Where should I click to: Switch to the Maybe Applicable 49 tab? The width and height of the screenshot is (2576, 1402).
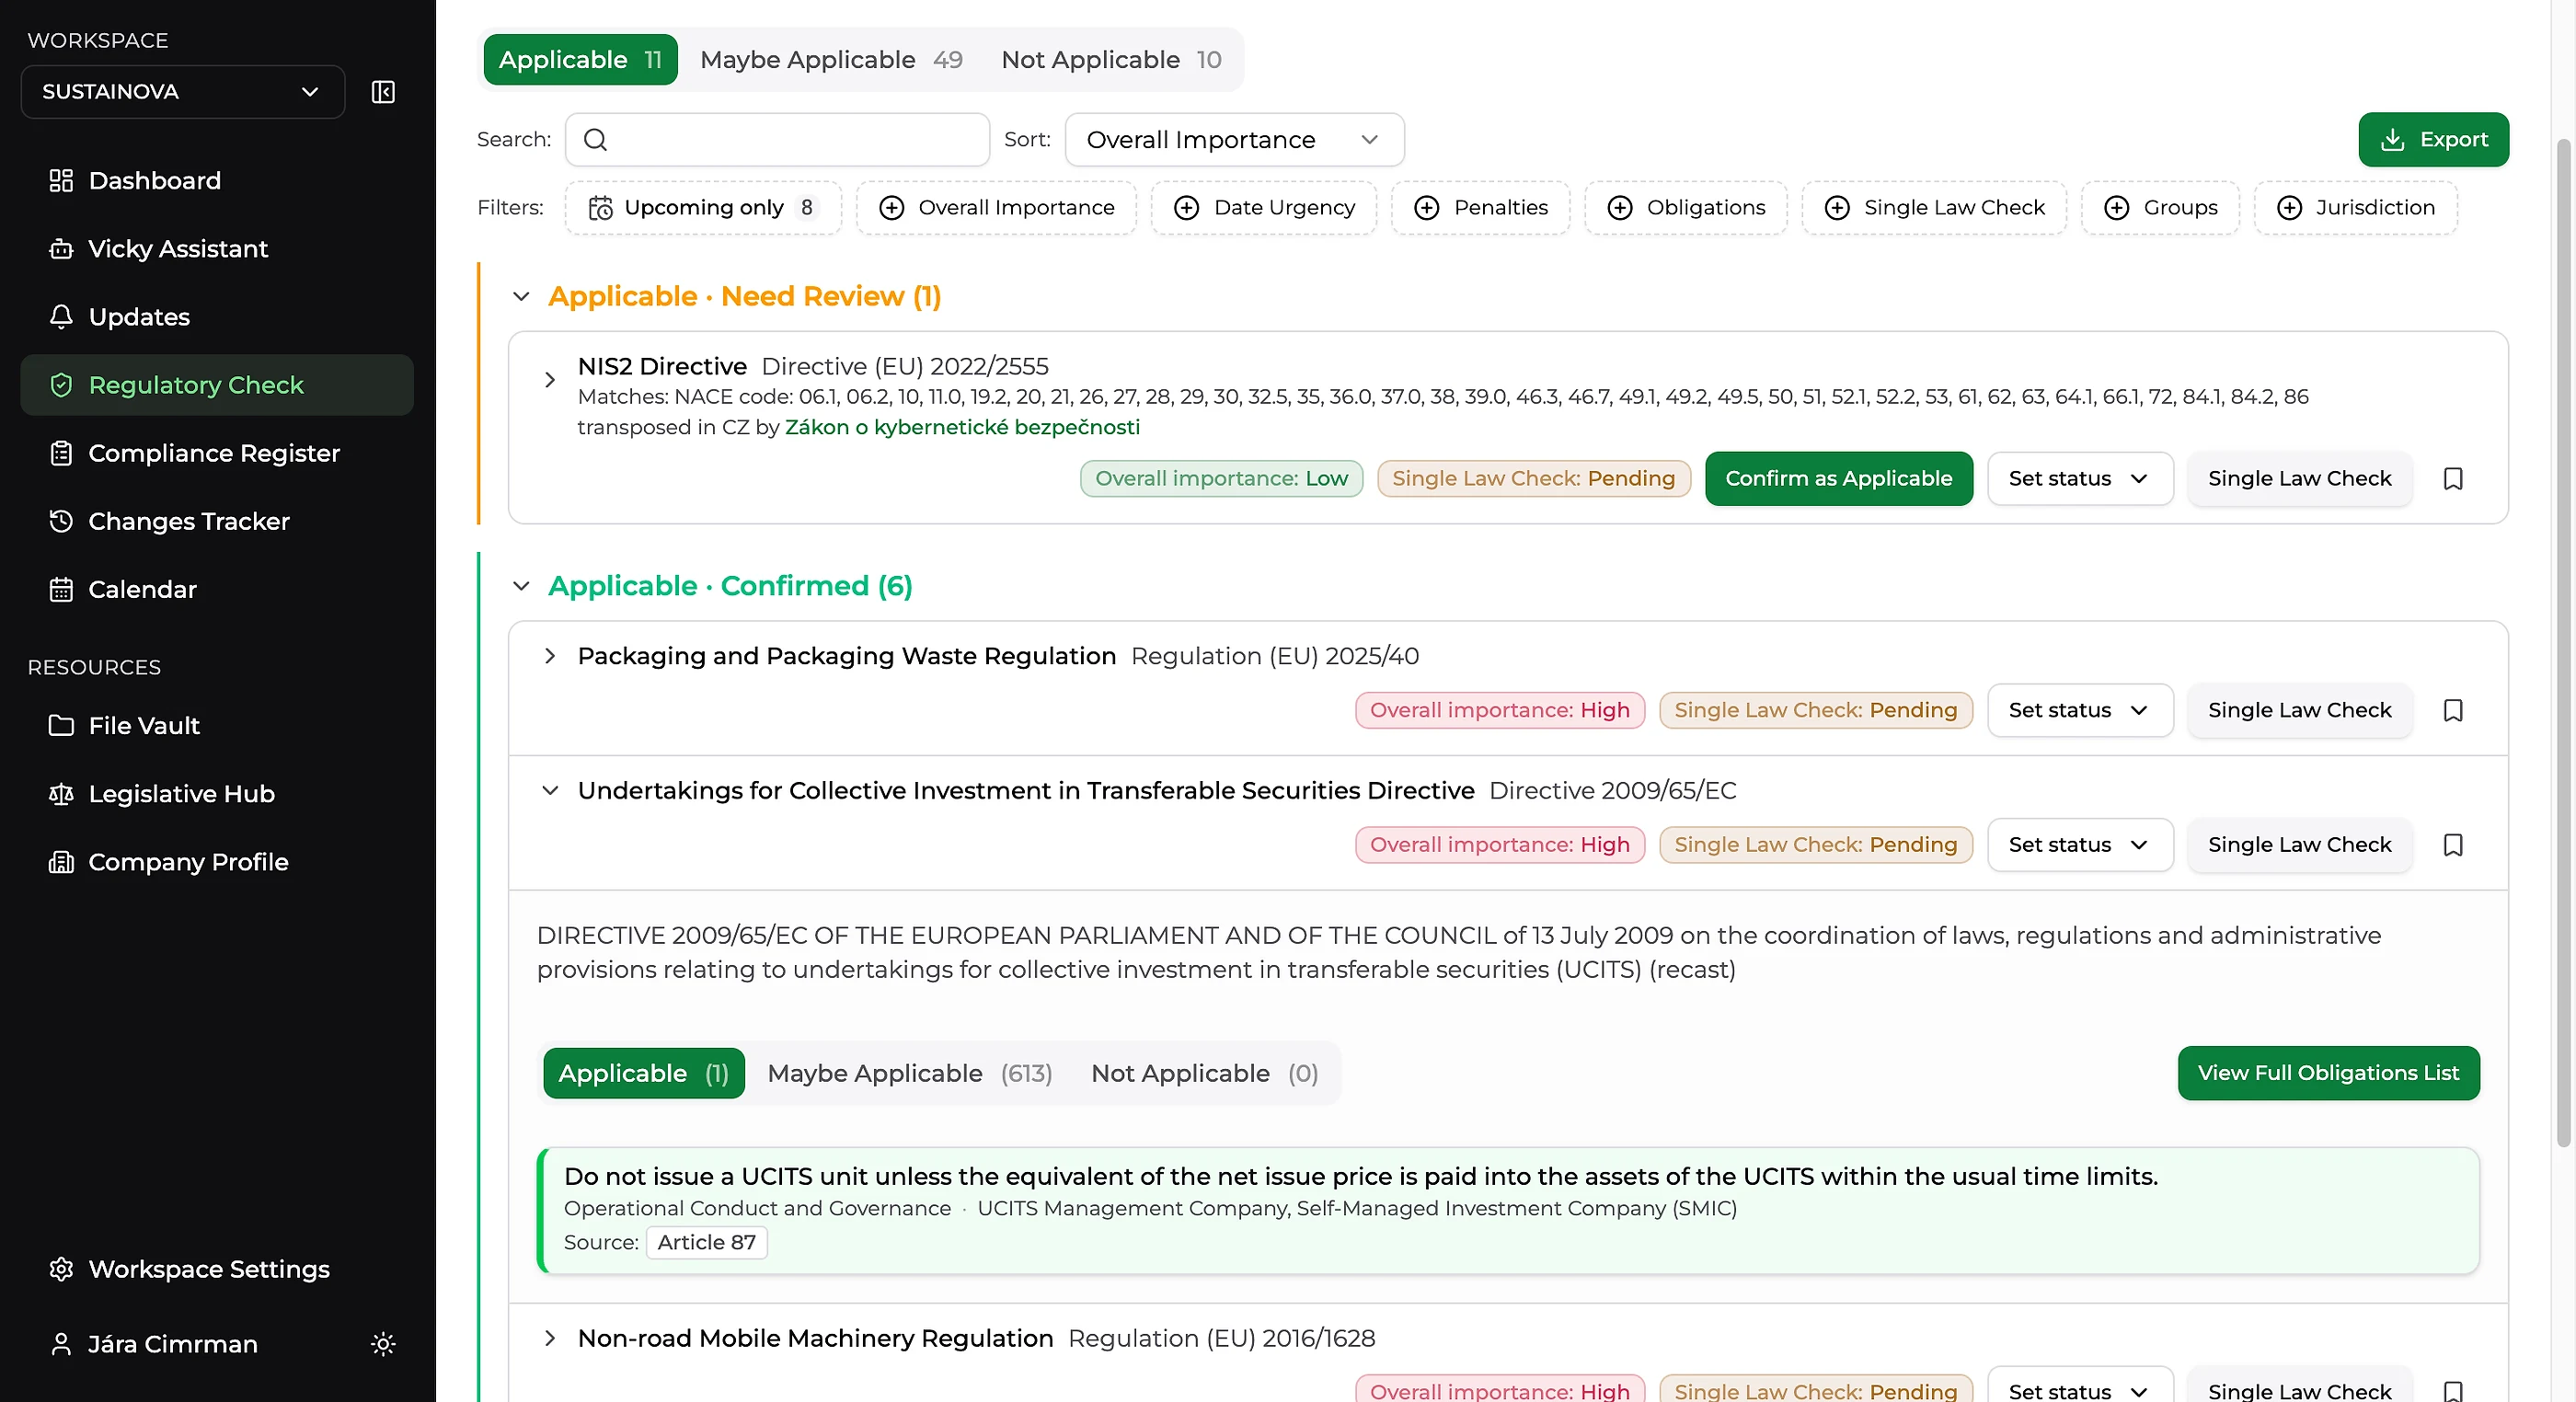point(831,60)
